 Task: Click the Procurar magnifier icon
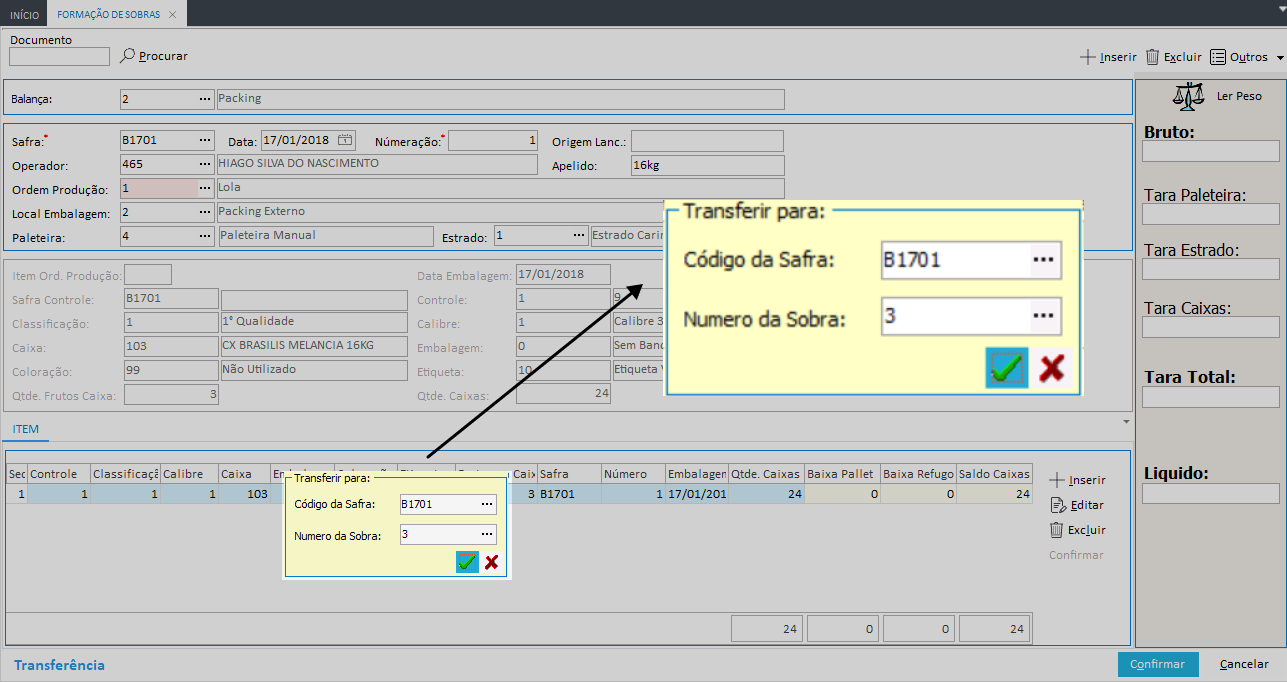(127, 56)
